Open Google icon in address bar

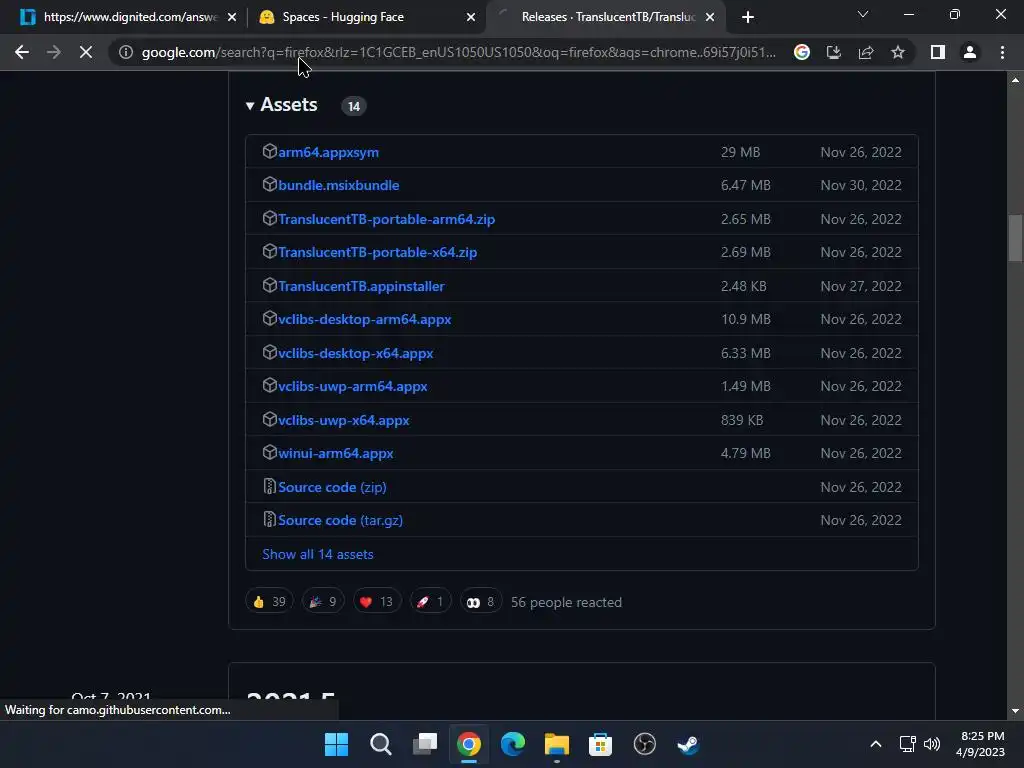(802, 52)
